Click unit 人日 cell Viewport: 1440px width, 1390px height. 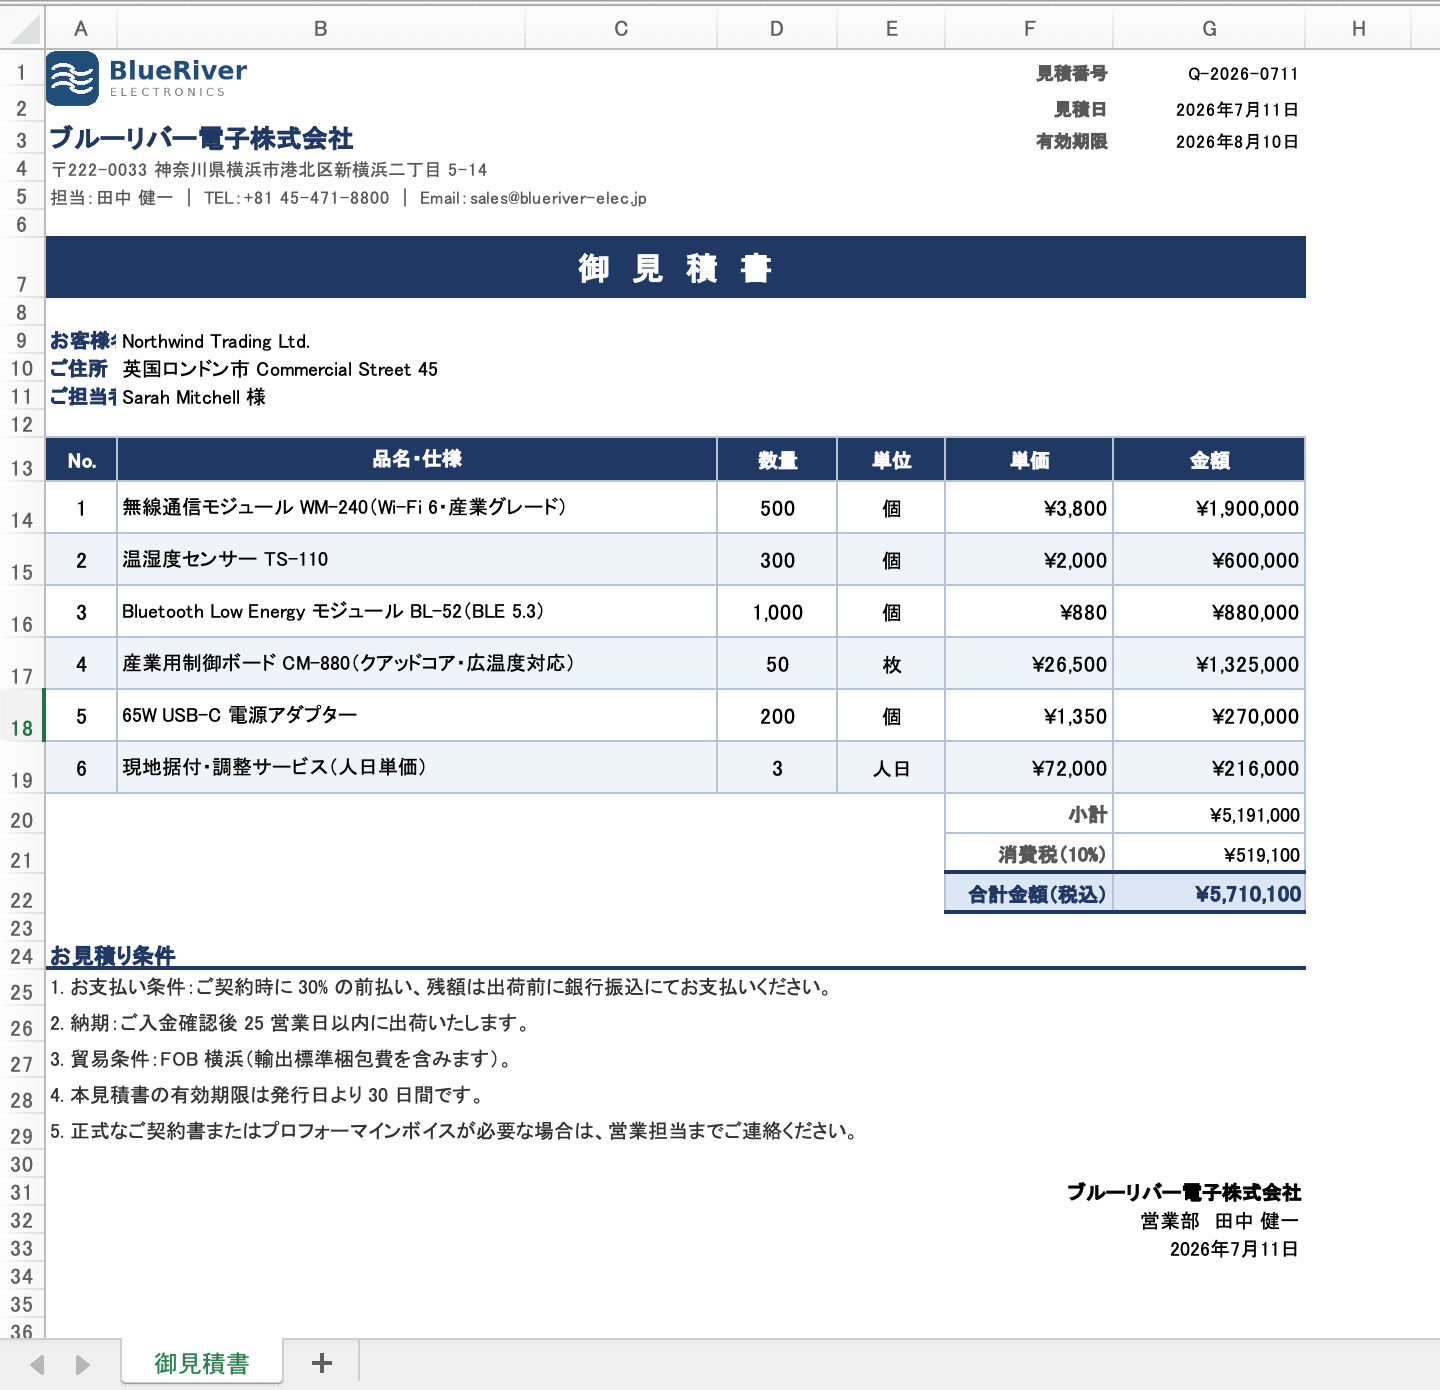pos(891,768)
